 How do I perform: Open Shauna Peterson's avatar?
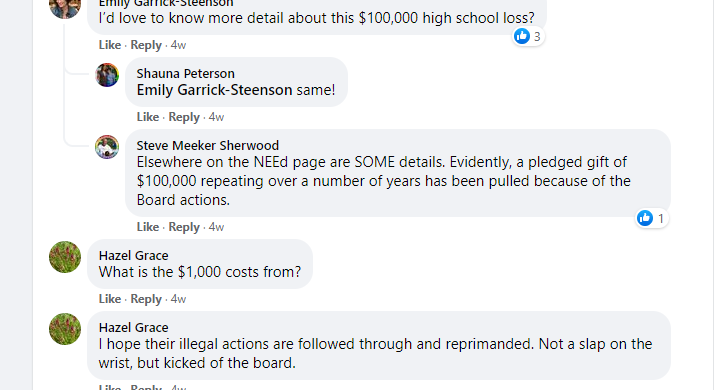coord(107,75)
